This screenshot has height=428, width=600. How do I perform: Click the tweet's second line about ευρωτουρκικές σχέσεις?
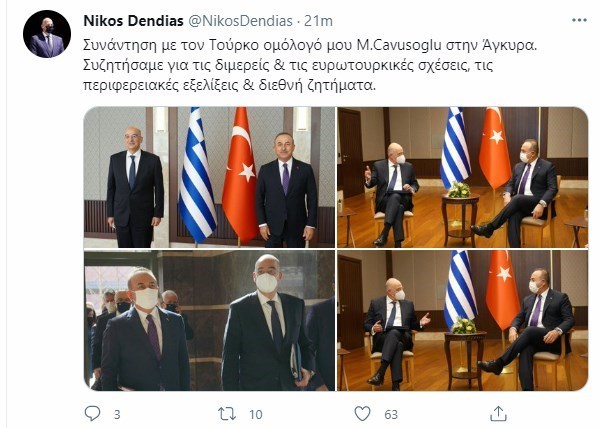click(x=288, y=65)
